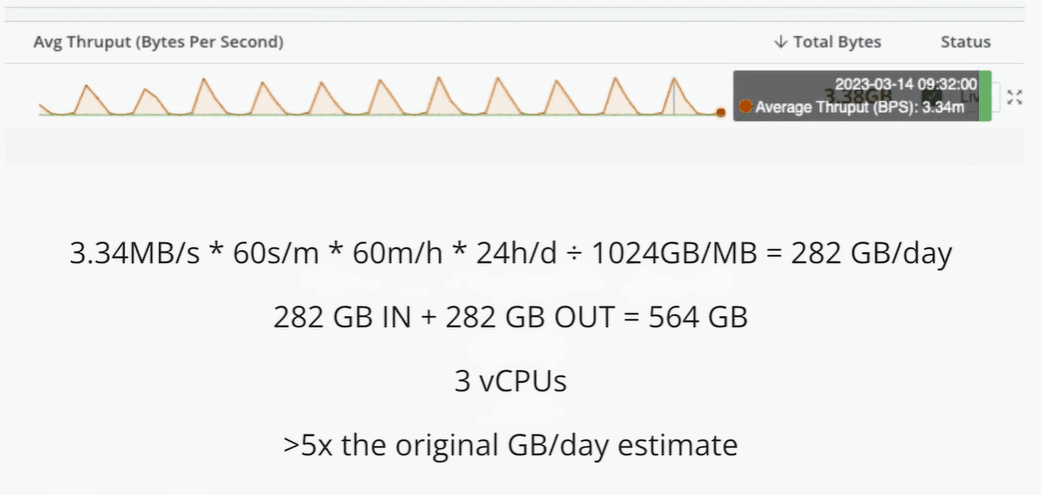Click the Status column header
The width and height of the screenshot is (1042, 495).
pos(965,42)
